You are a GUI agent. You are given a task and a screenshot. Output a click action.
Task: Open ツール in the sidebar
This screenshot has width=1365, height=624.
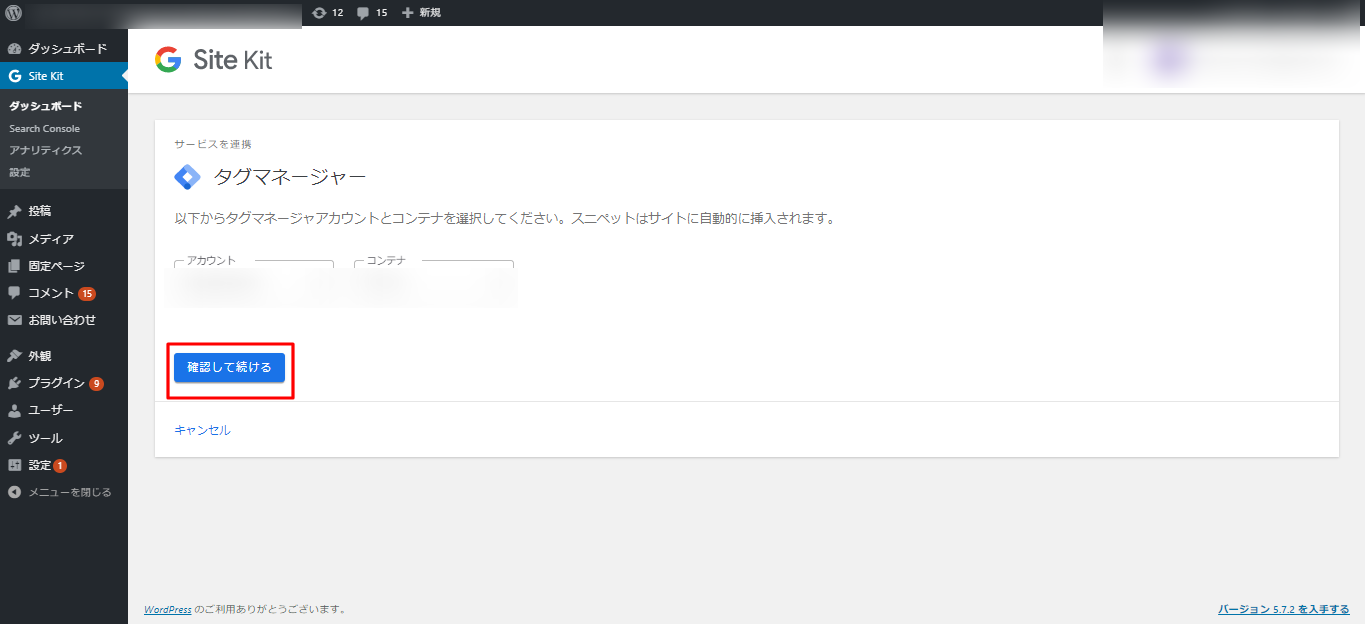click(64, 438)
